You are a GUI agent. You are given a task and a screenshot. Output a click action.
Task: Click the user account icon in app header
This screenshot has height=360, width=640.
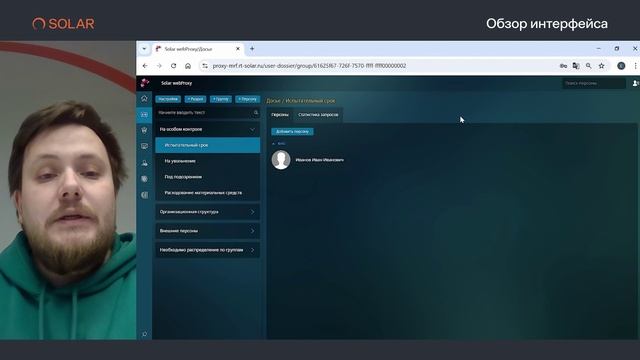635,83
